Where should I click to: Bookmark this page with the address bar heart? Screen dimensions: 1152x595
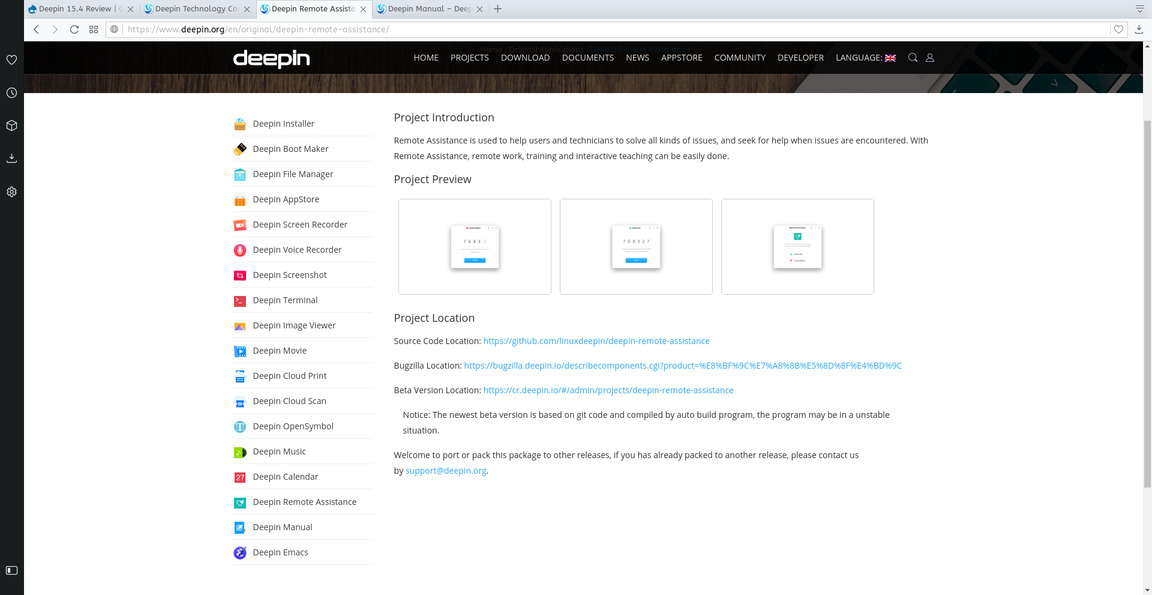(1119, 29)
